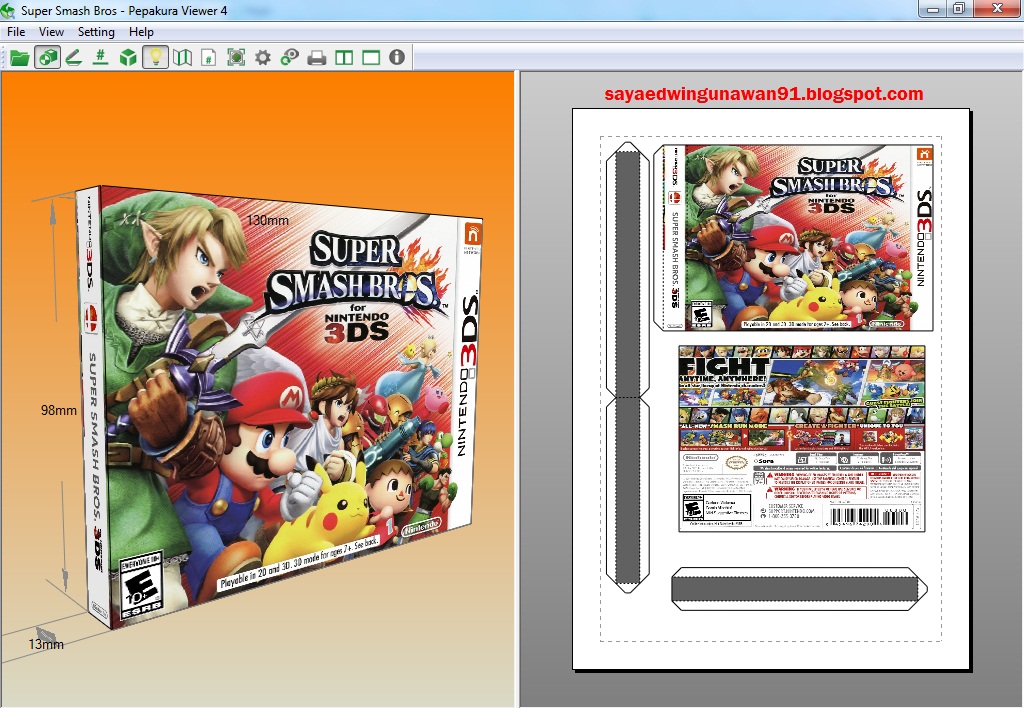Open the Setting menu

[x=96, y=31]
